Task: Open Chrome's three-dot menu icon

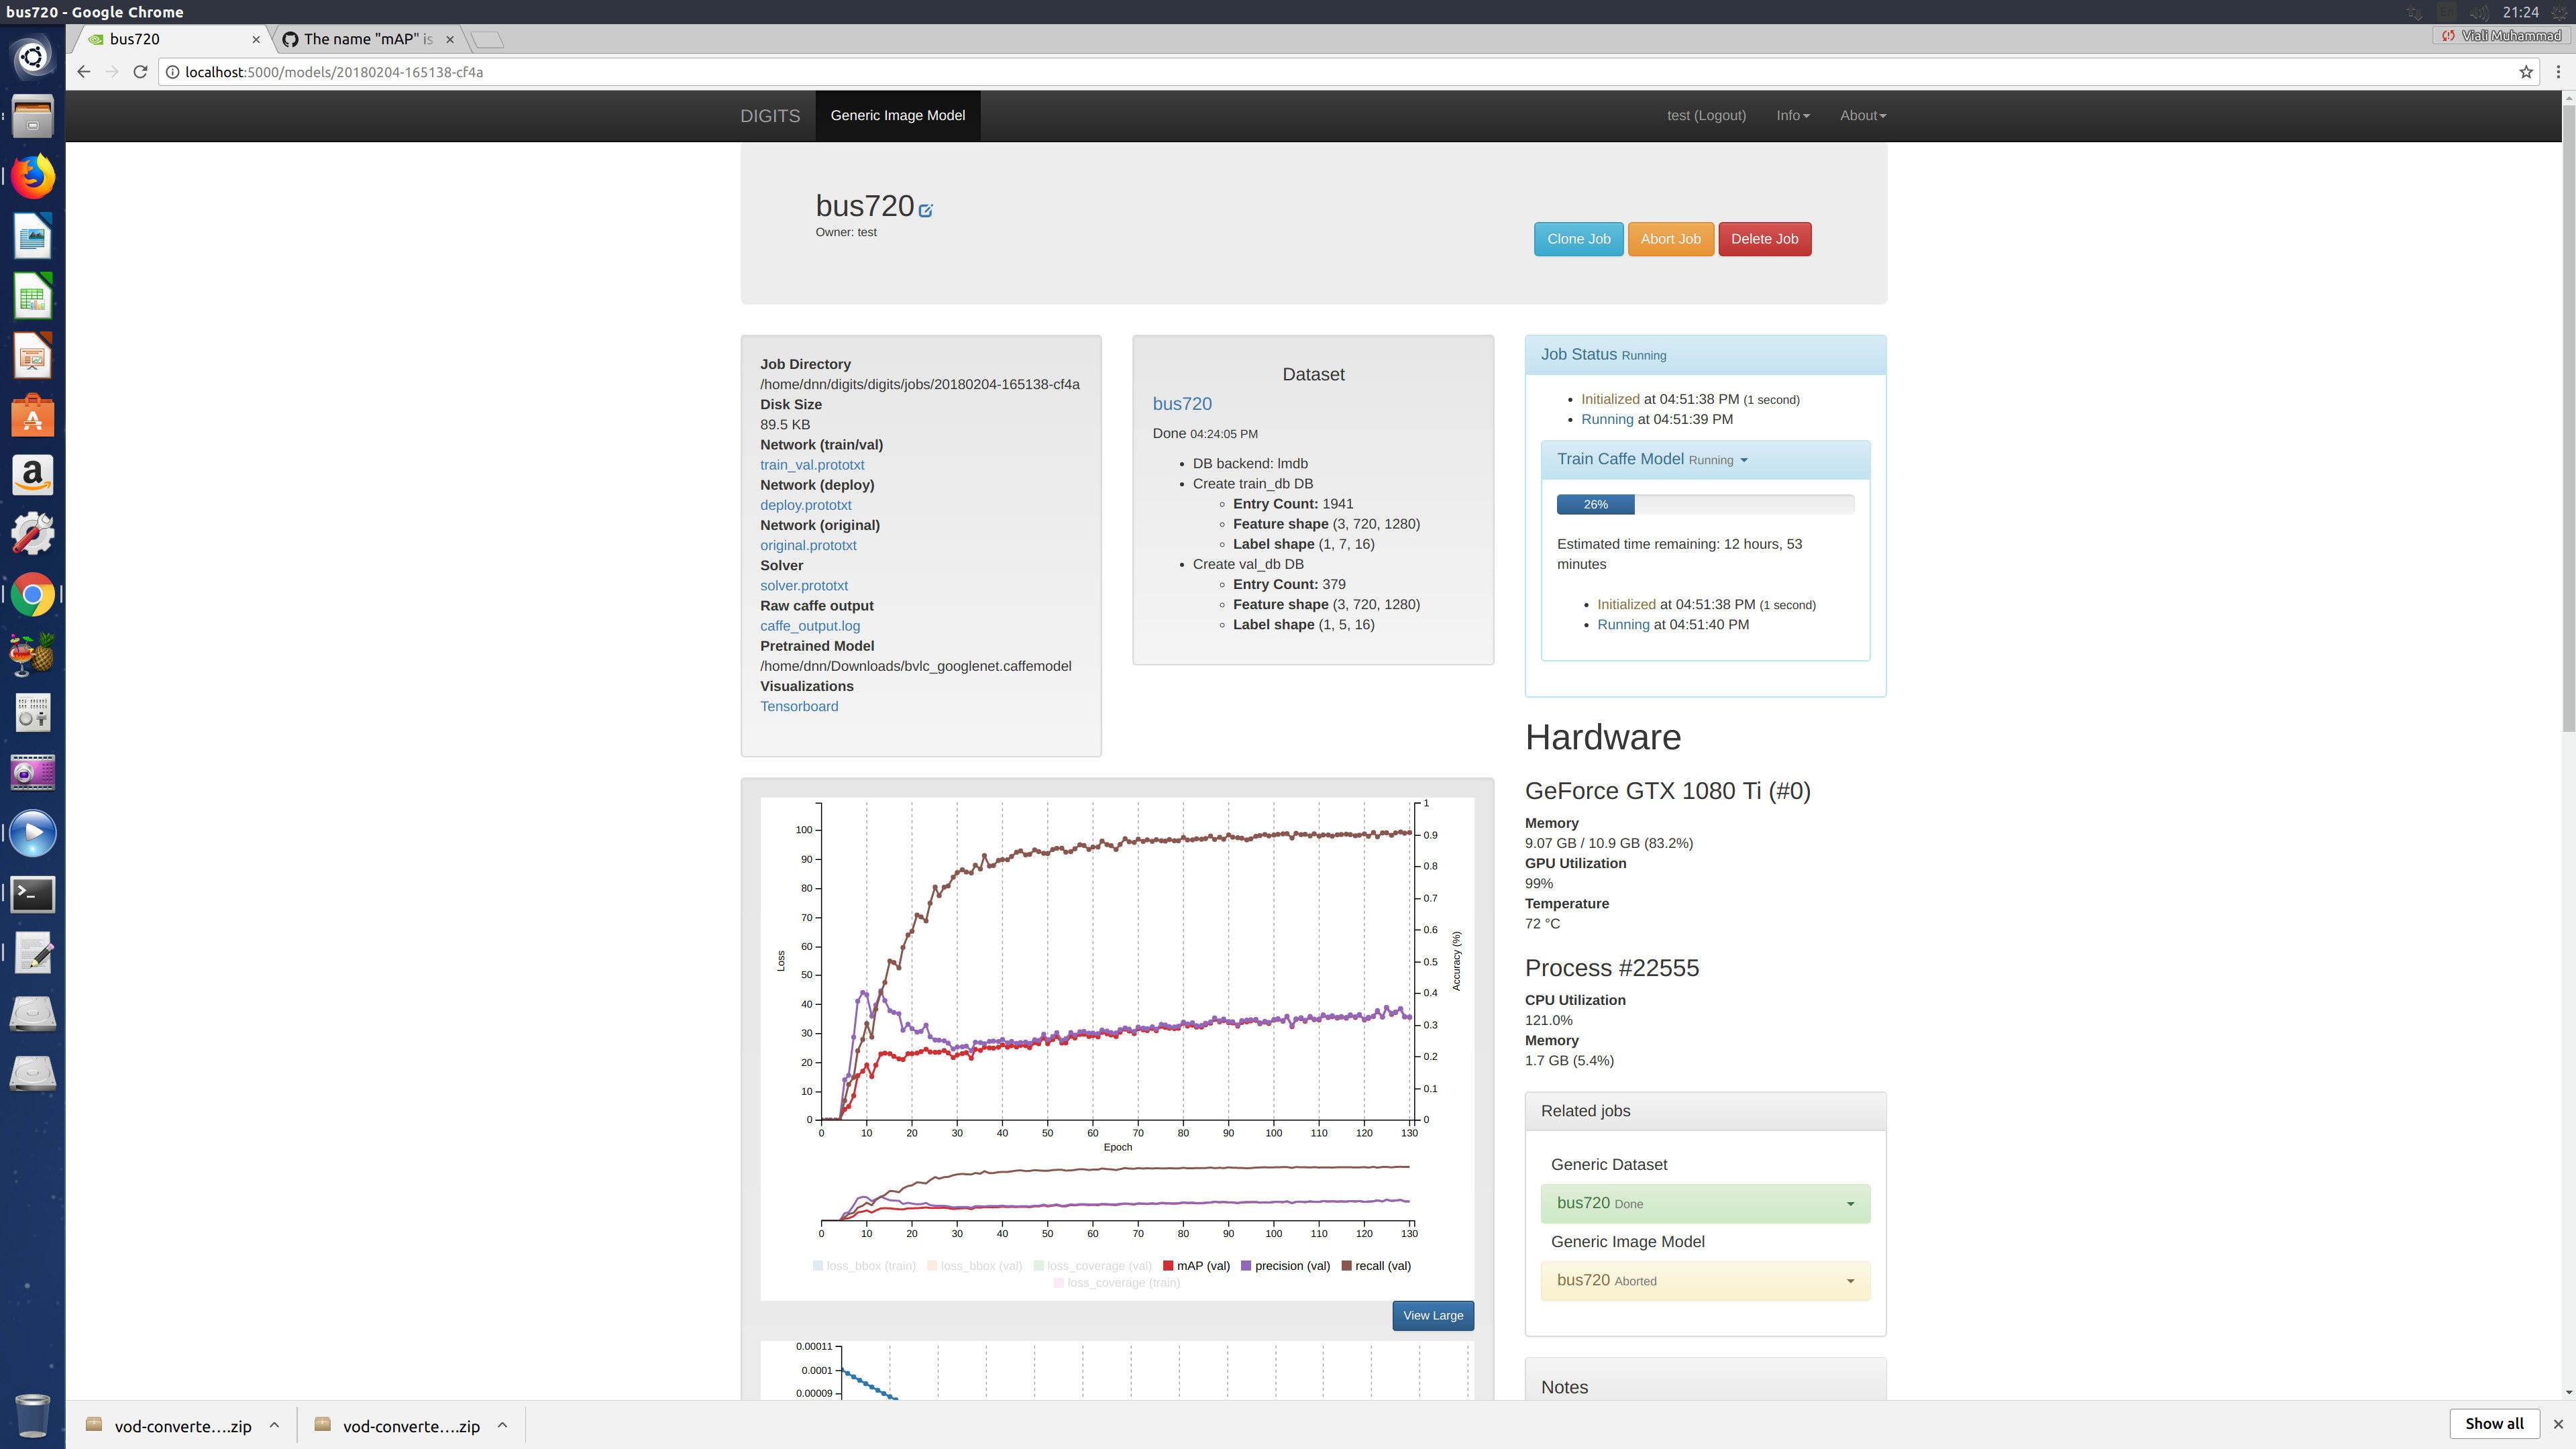Action: point(2558,72)
